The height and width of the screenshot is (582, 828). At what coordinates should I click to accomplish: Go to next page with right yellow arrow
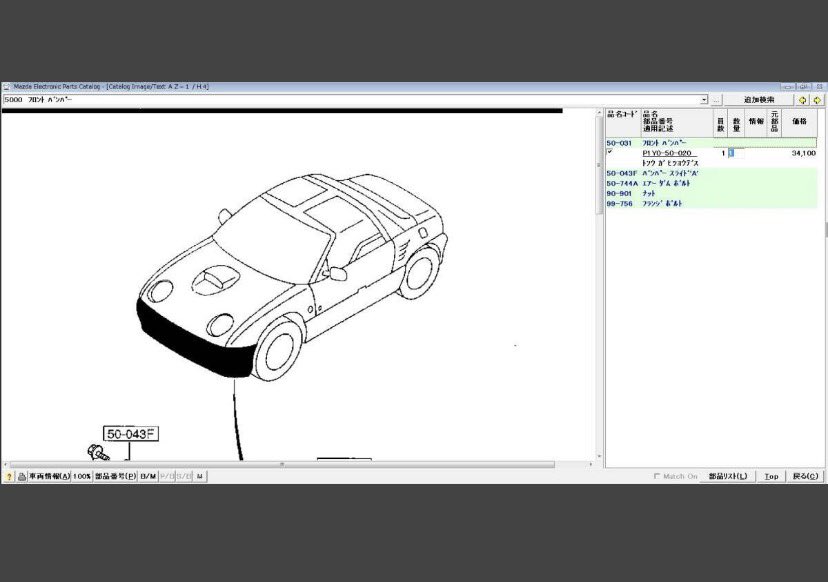(x=817, y=100)
